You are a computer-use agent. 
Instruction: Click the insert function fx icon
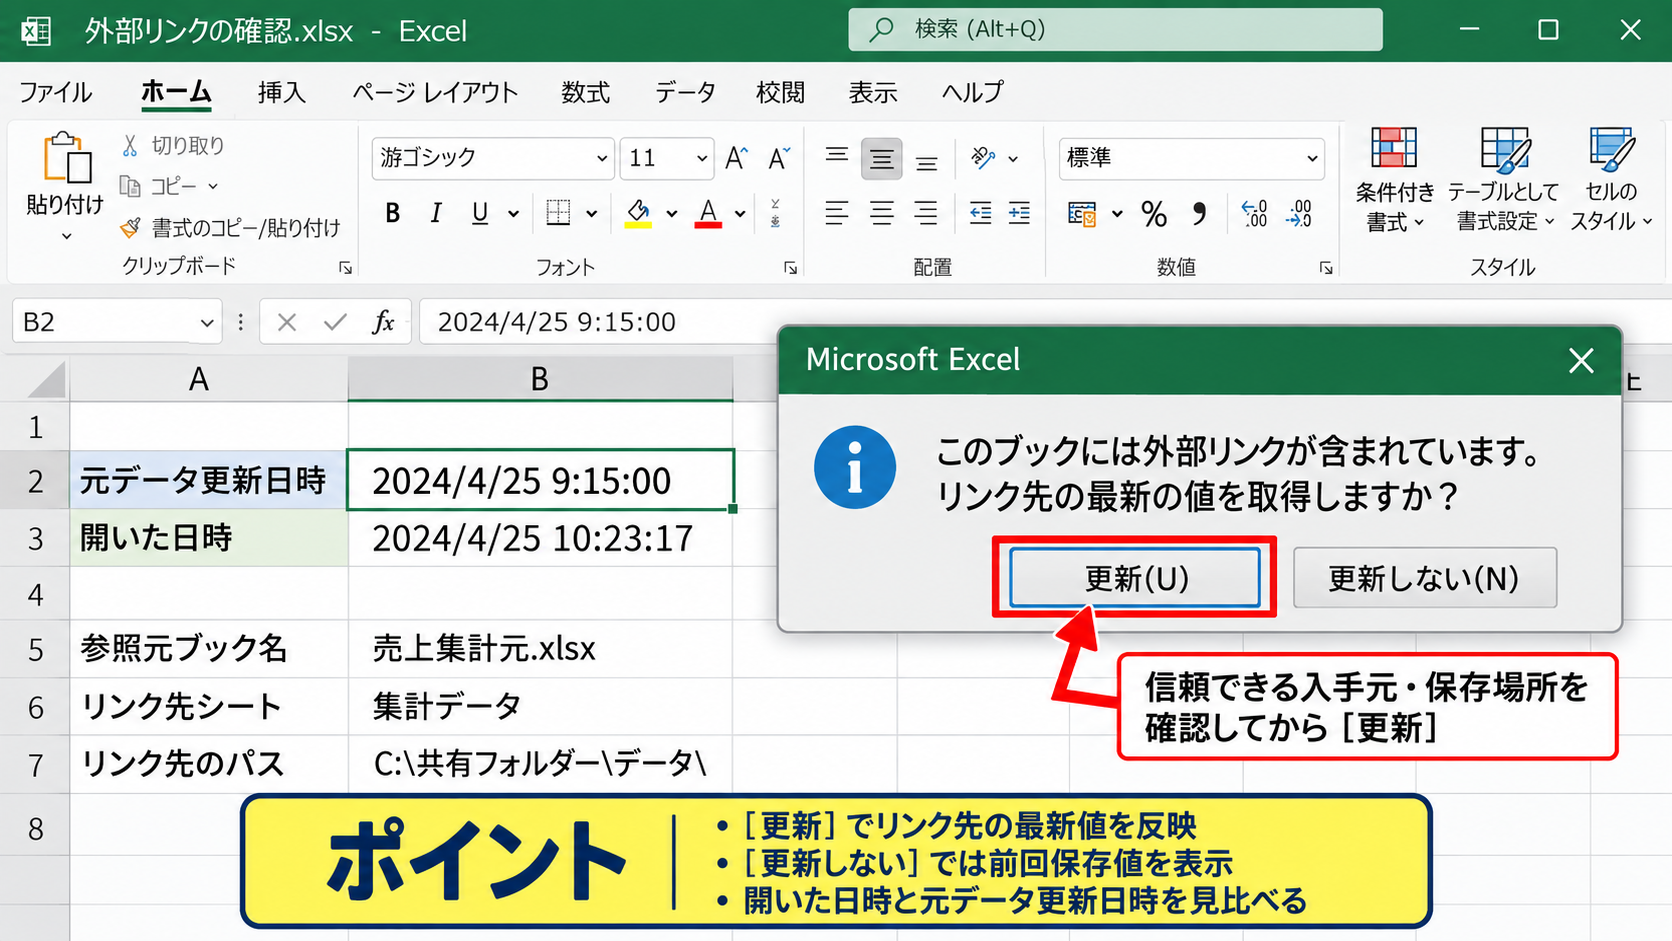[x=383, y=322]
